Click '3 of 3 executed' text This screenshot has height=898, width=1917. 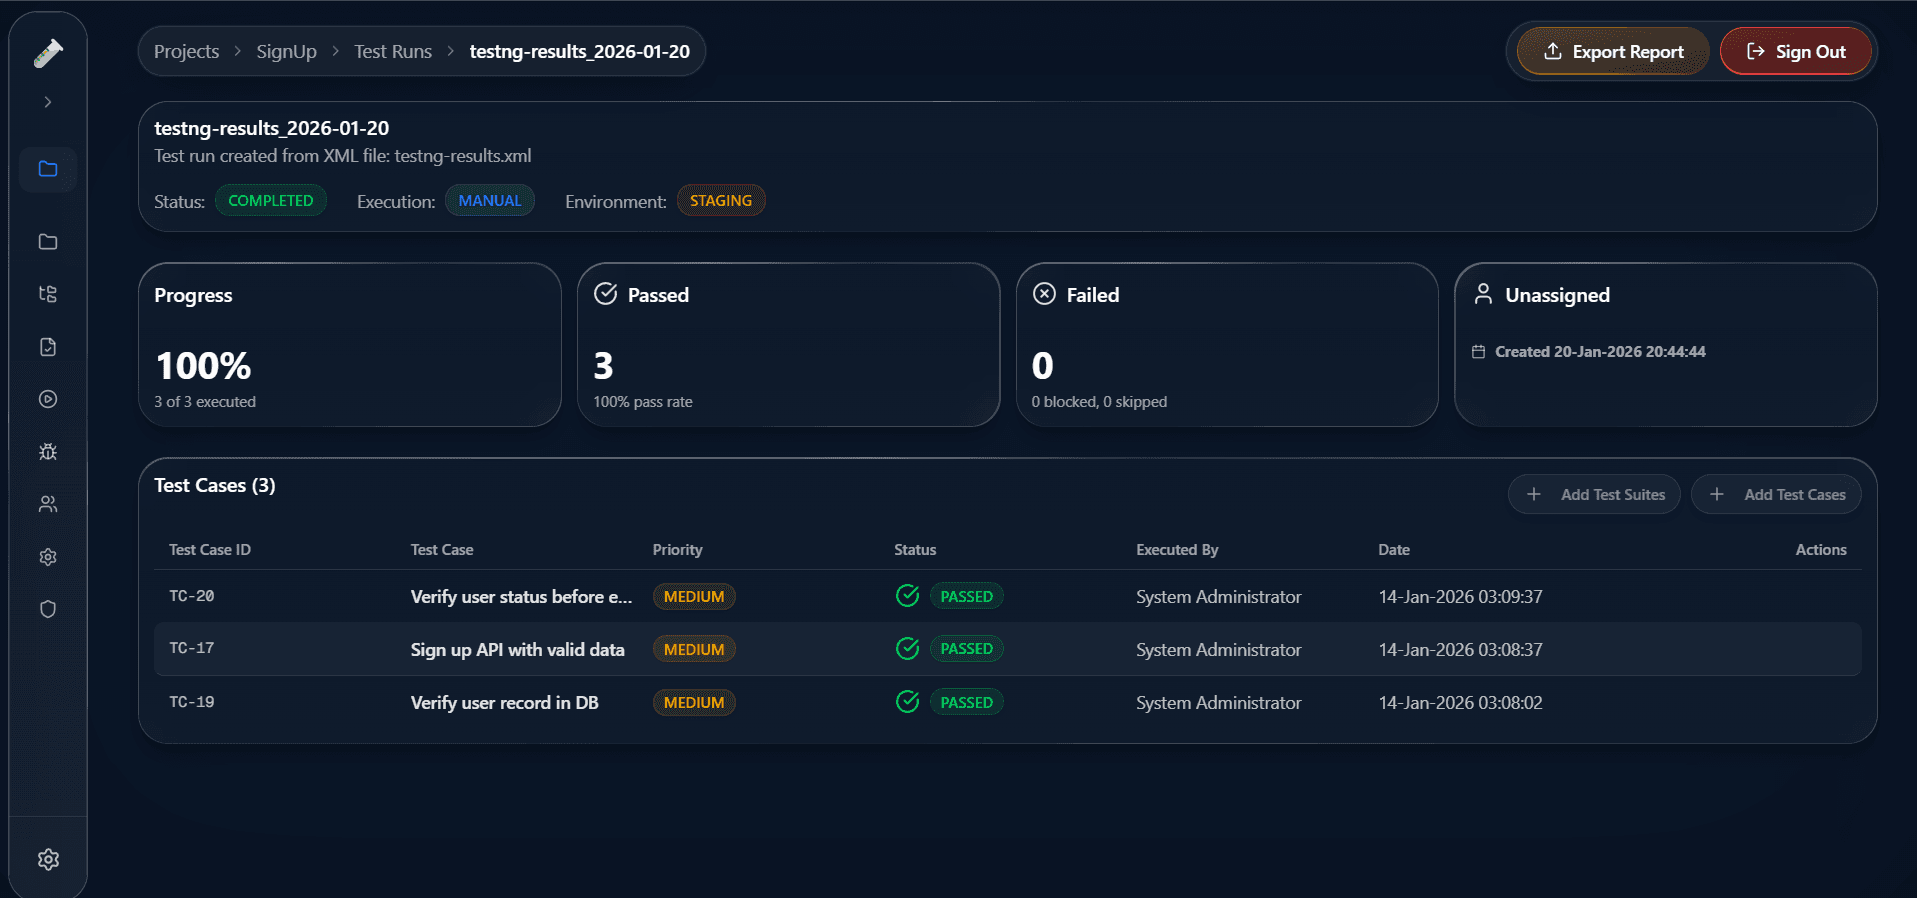point(205,402)
